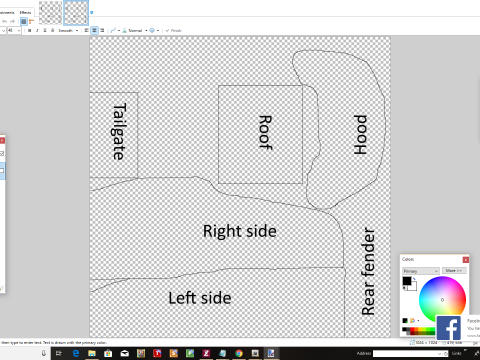Viewport: 480px width, 360px height.
Task: Align text to the right
Action: coord(102,30)
